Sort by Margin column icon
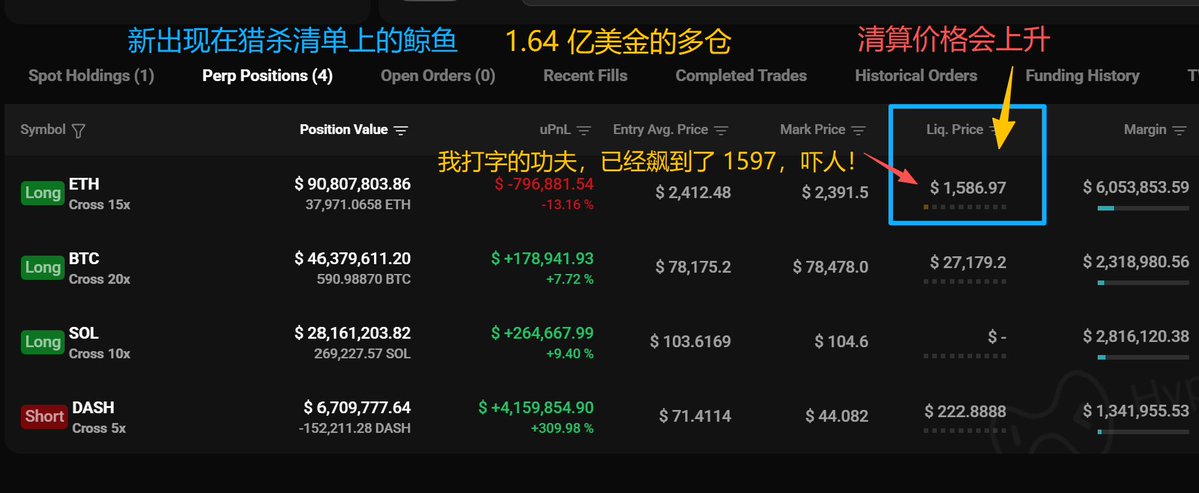 point(1179,131)
